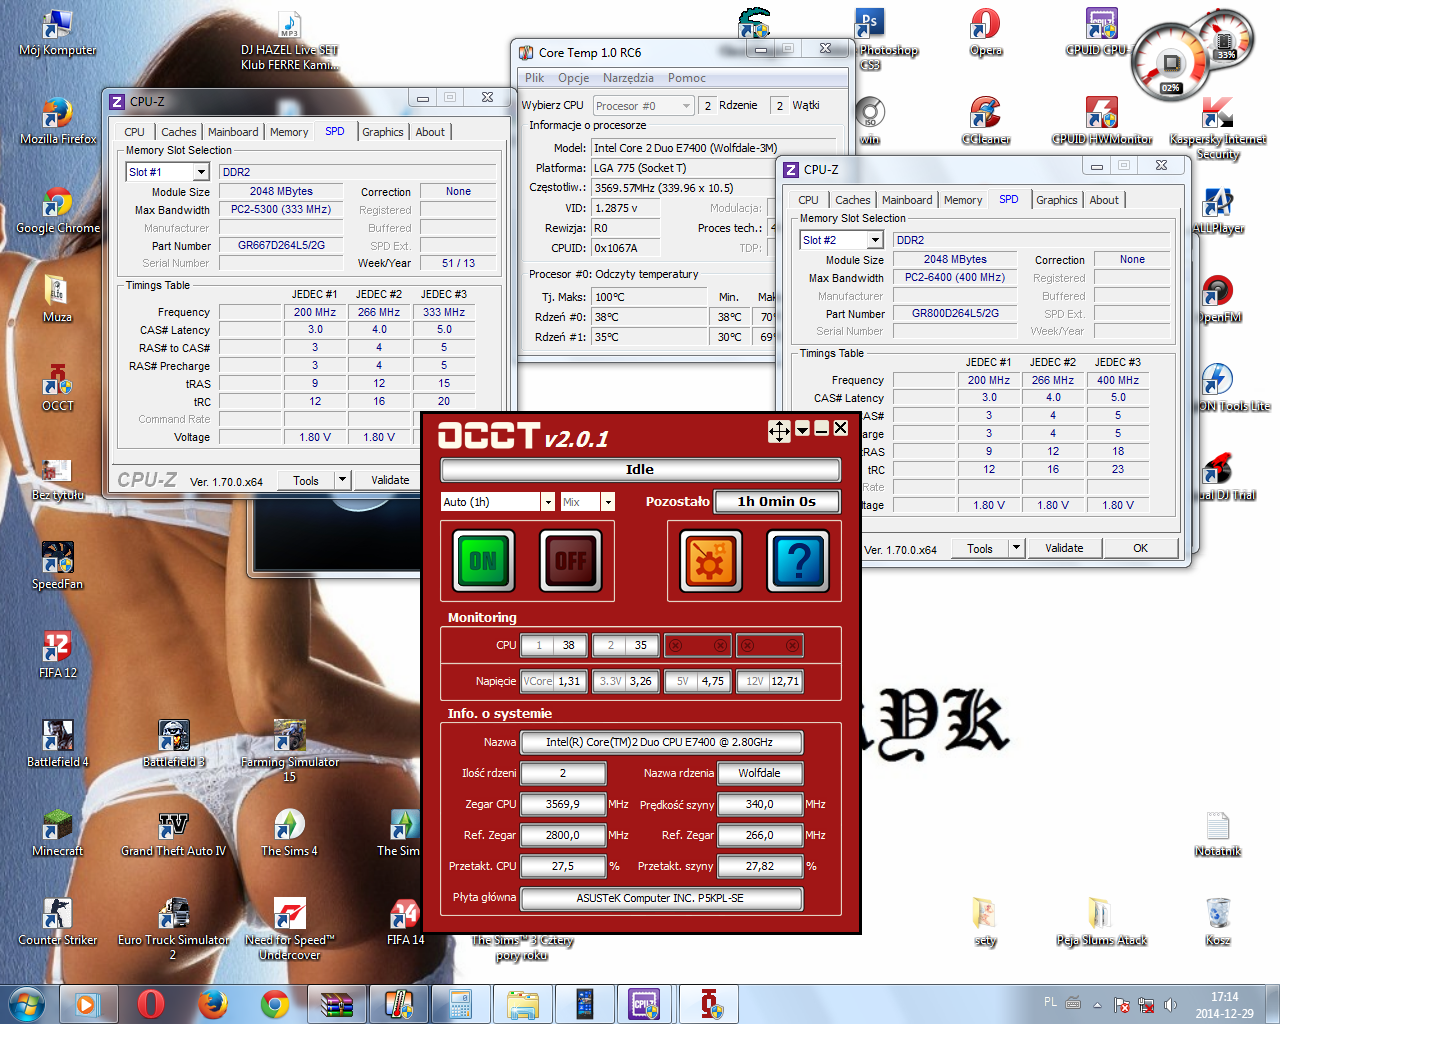Click the down-arrow button in OCCT title bar
Screen dimensions: 1448x1062
pyautogui.click(x=802, y=430)
